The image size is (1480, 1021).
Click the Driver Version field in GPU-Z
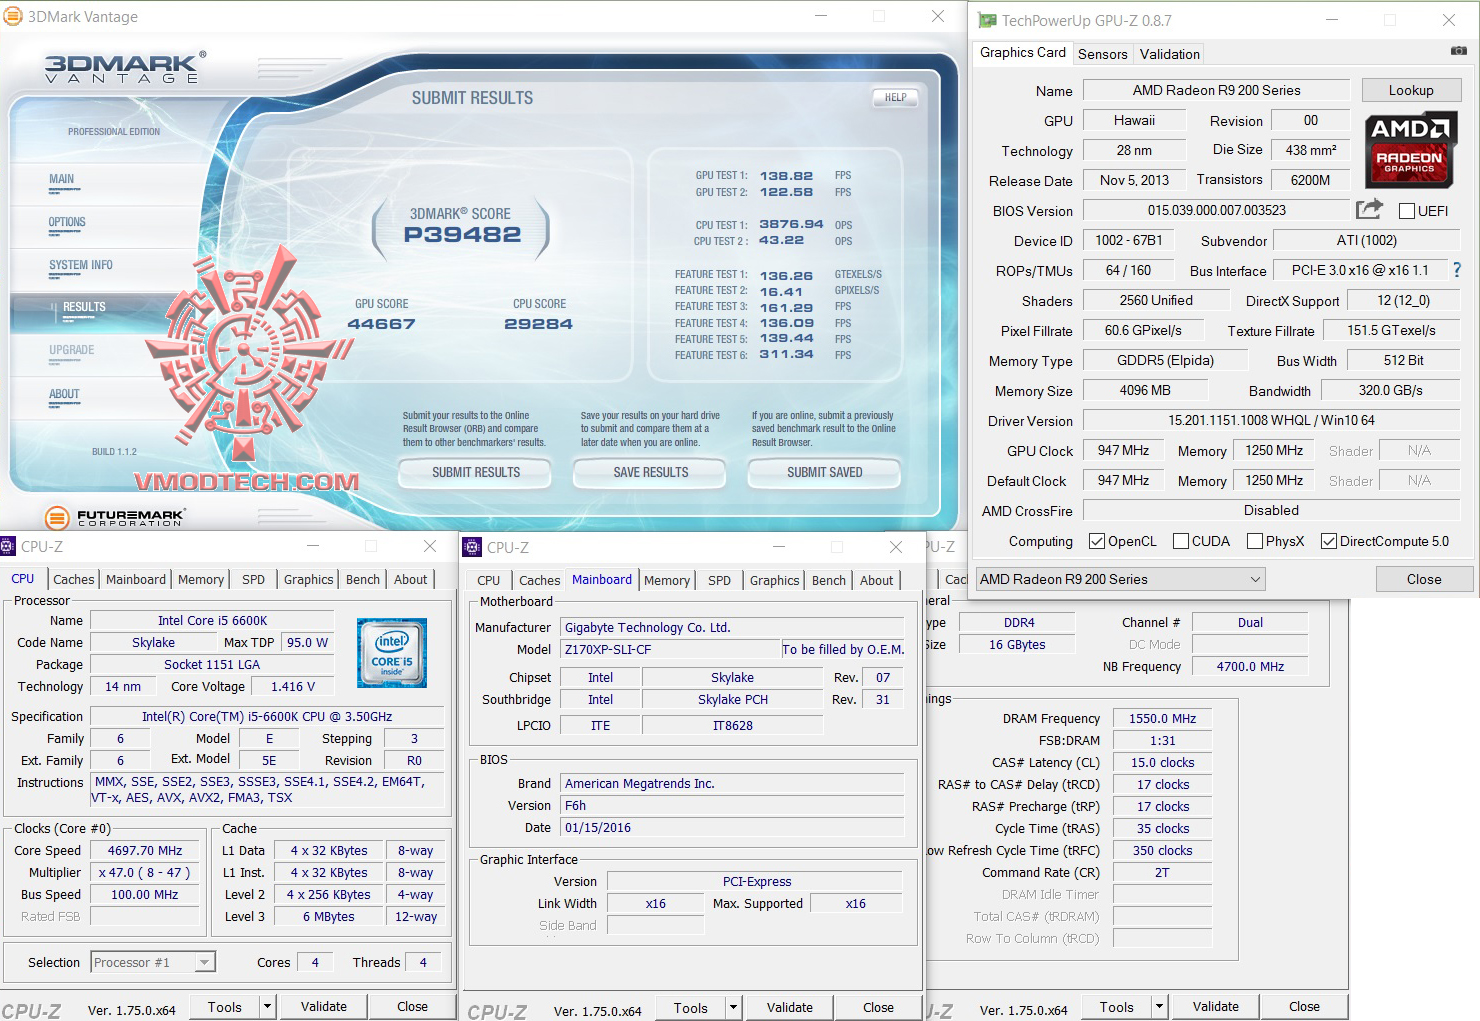[1272, 421]
